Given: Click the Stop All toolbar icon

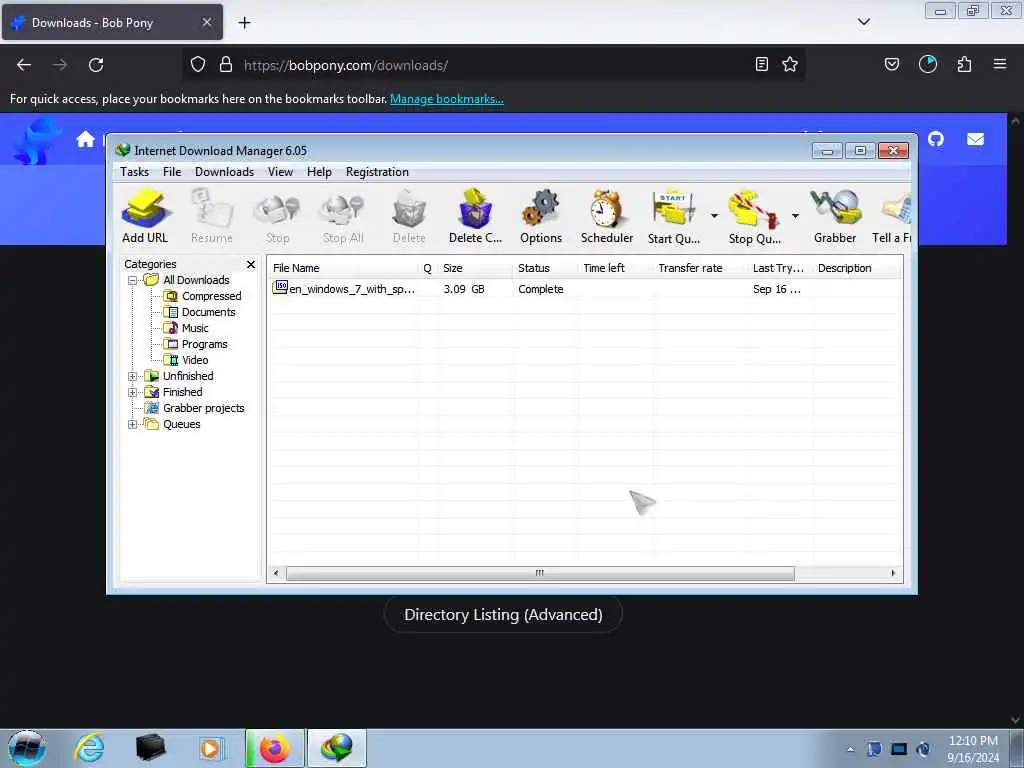Looking at the screenshot, I should [343, 216].
